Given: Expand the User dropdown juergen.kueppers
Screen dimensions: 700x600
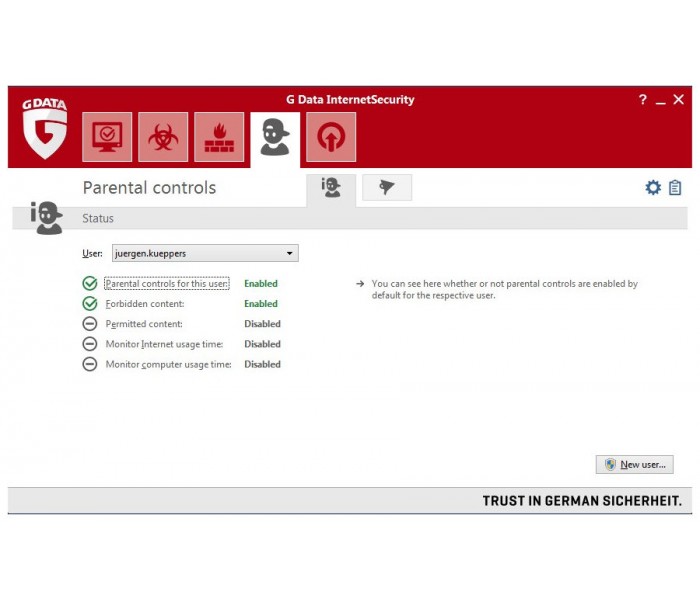Looking at the screenshot, I should [x=205, y=253].
